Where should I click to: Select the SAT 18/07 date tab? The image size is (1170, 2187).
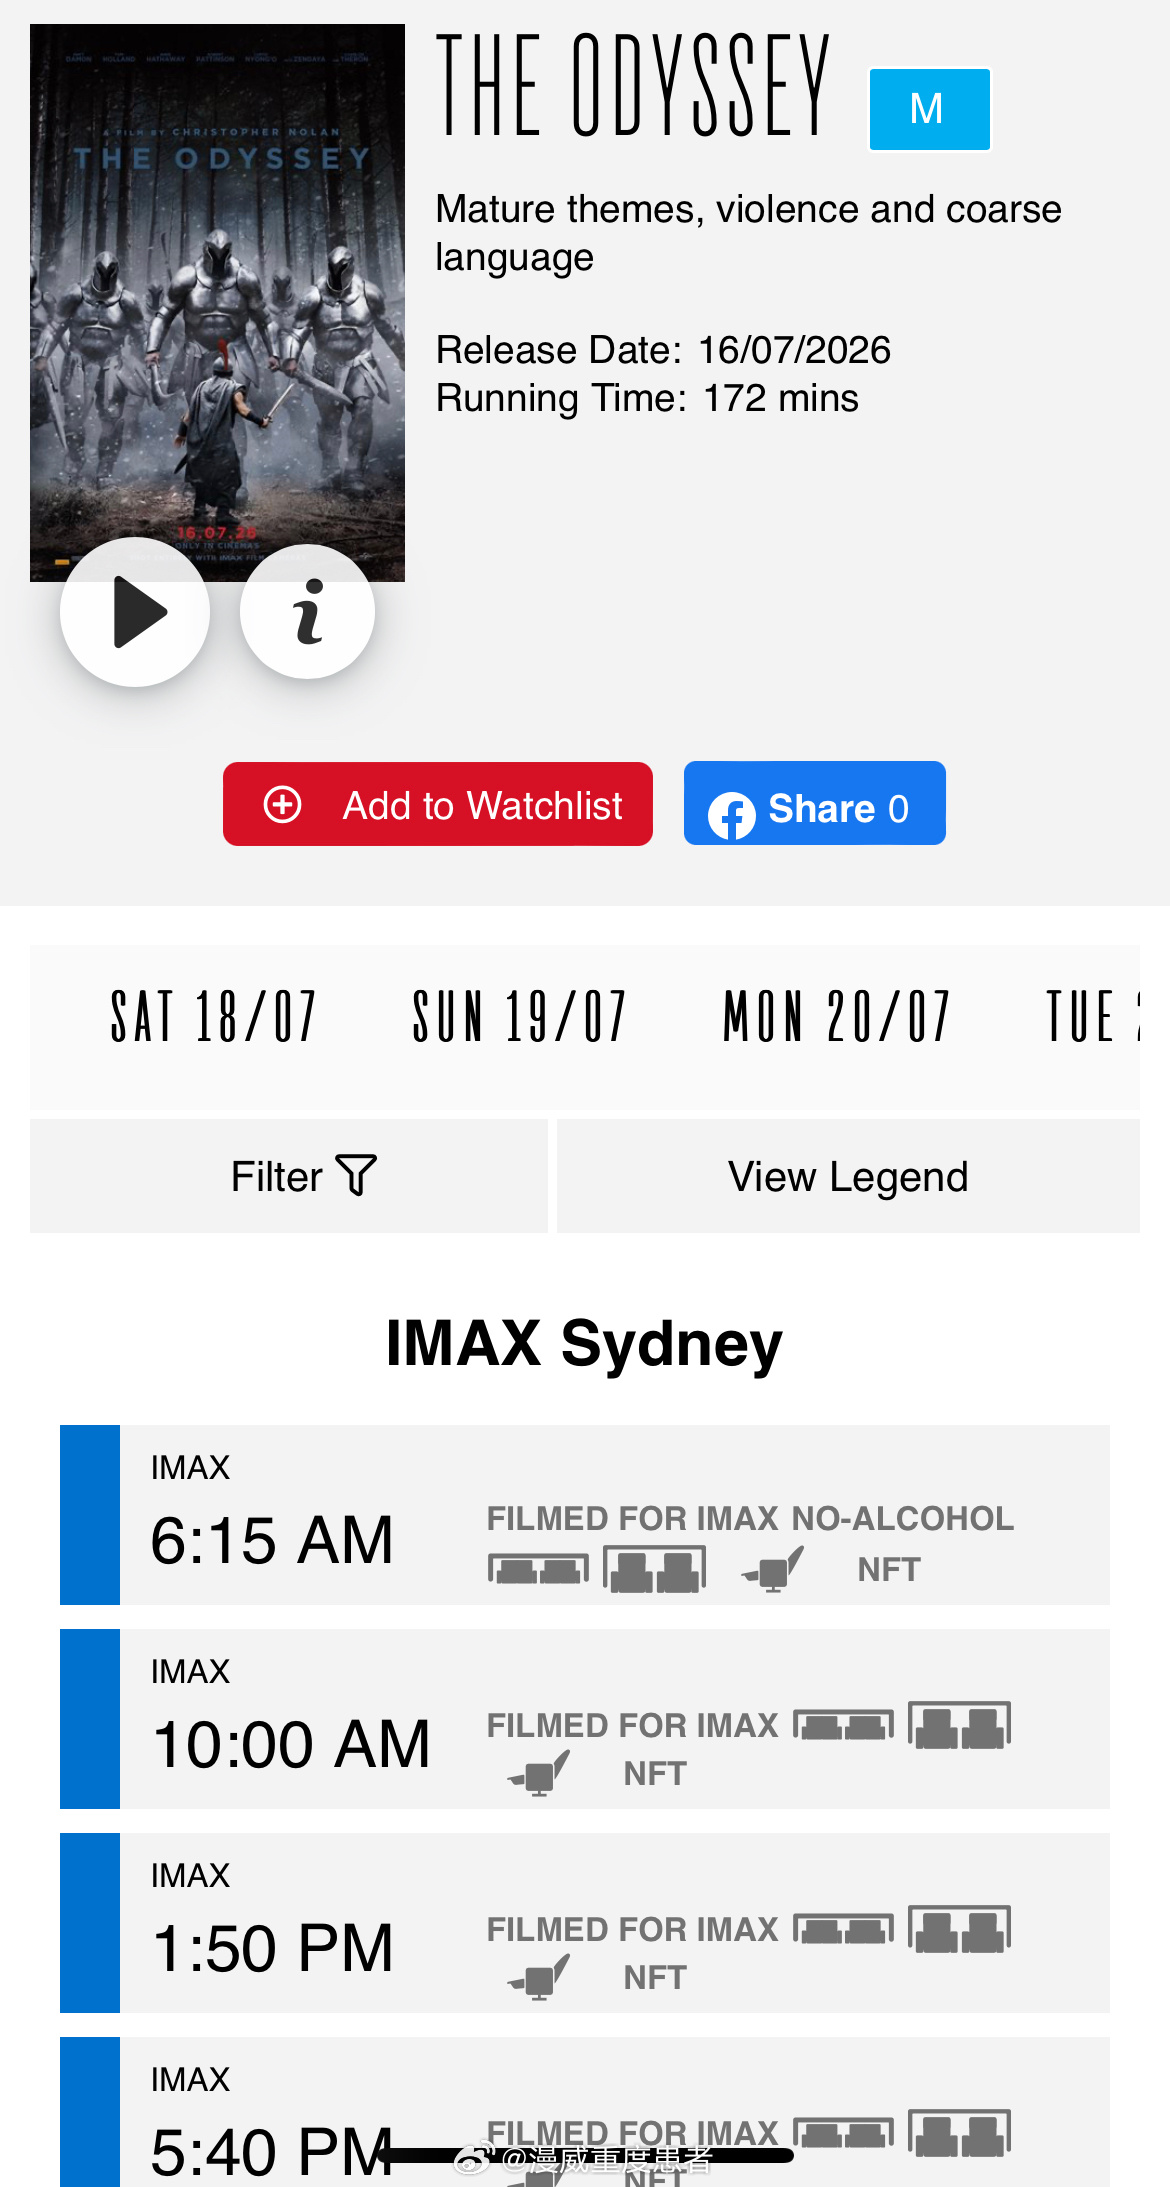click(213, 1017)
